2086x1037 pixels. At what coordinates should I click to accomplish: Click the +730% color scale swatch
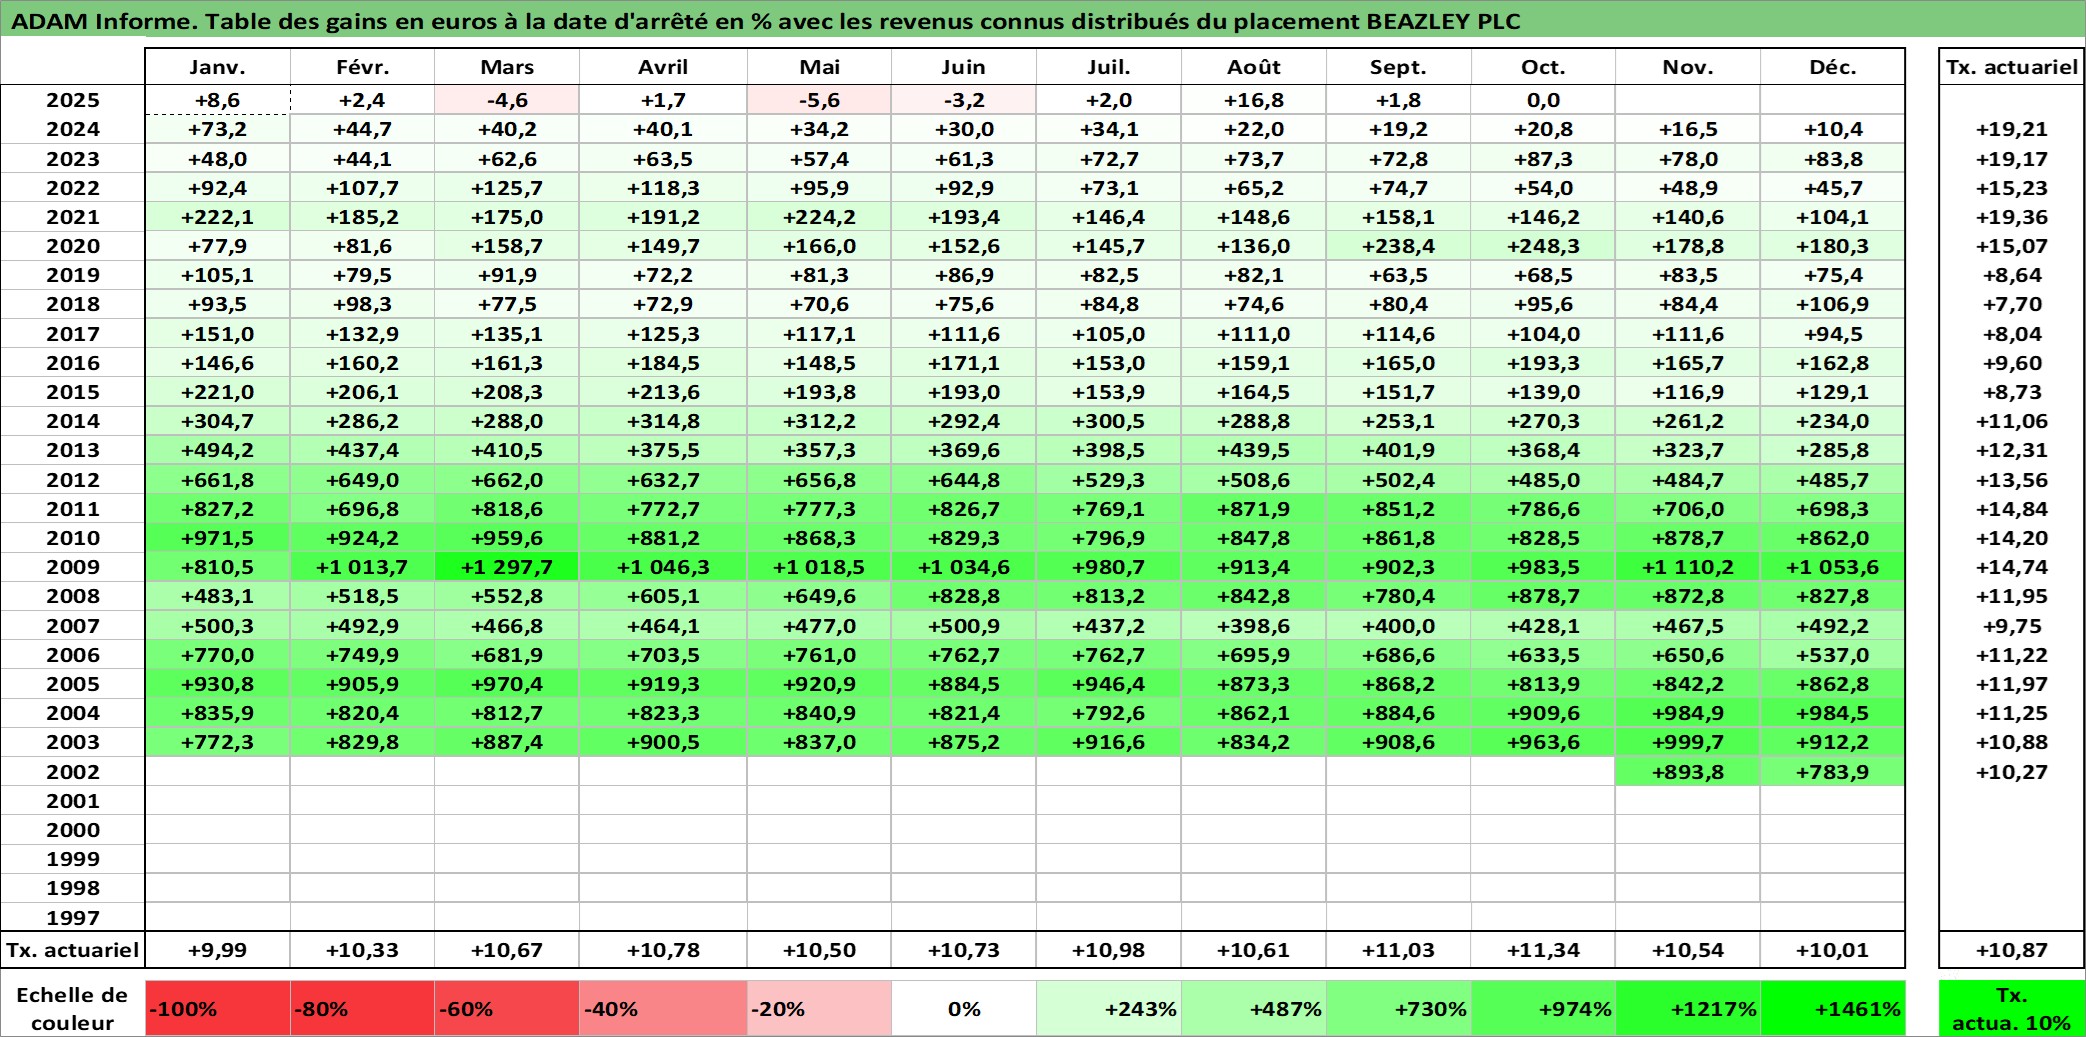tap(1399, 1009)
